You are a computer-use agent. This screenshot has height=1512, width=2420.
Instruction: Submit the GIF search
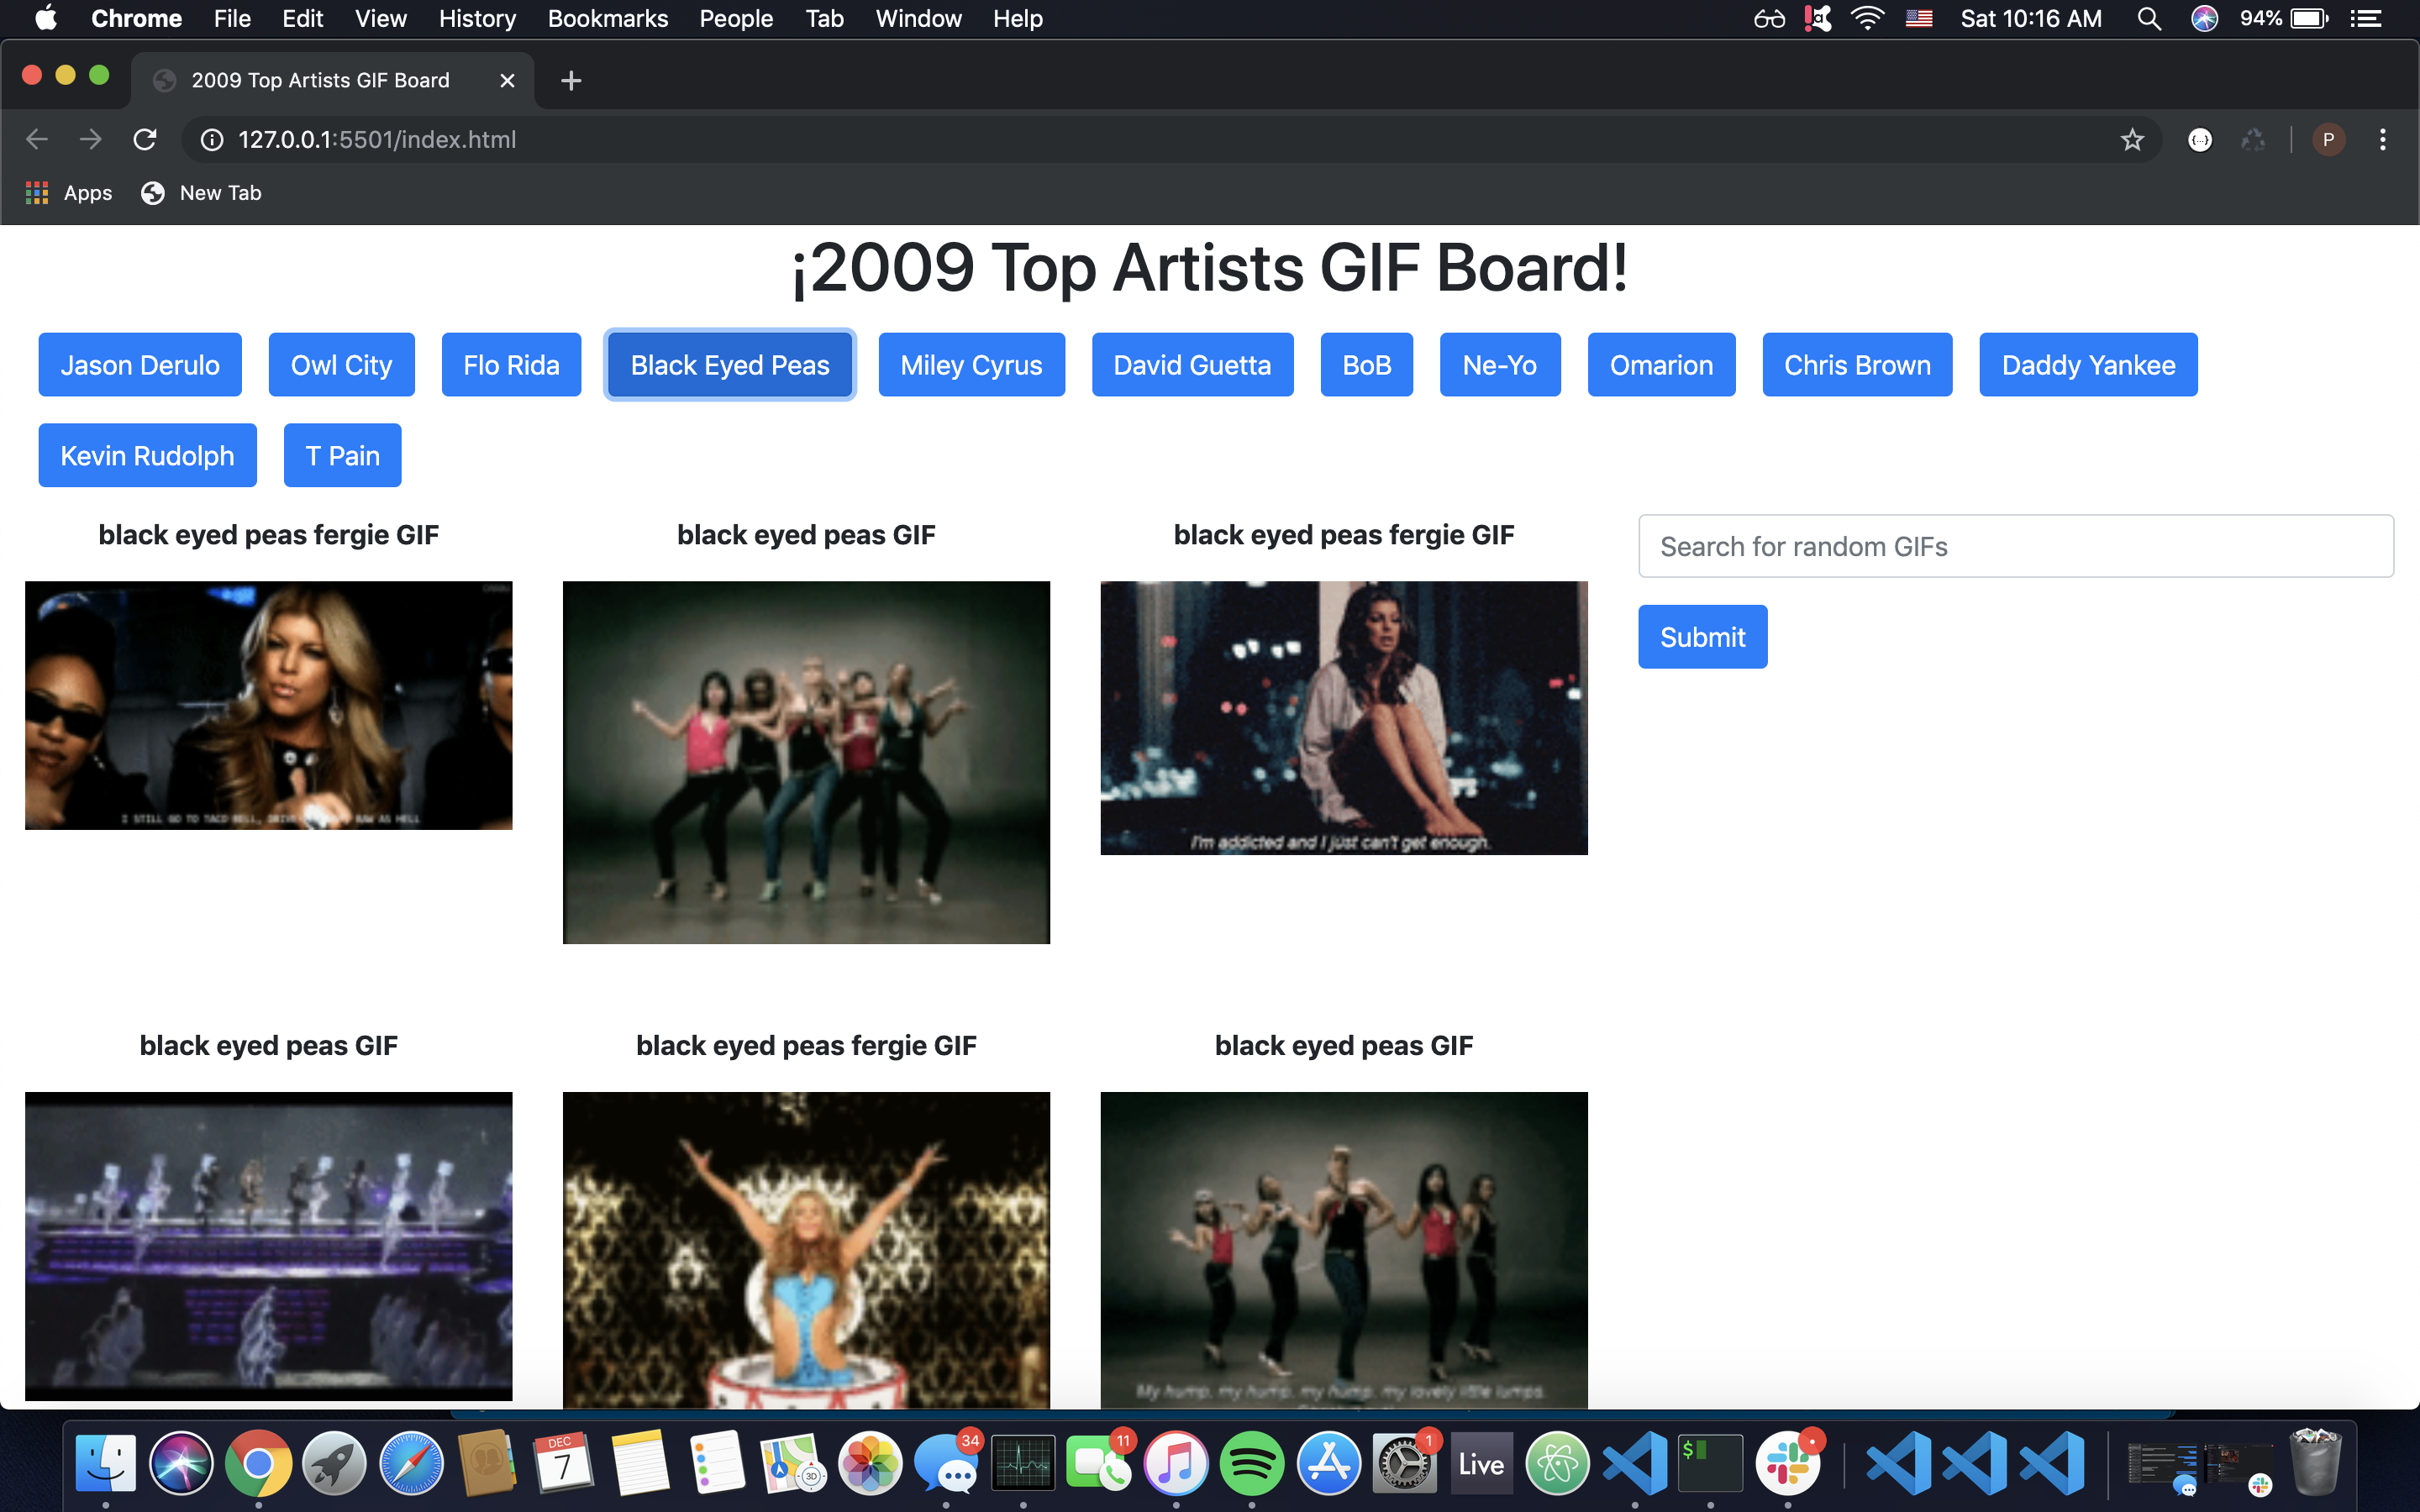pos(1702,637)
